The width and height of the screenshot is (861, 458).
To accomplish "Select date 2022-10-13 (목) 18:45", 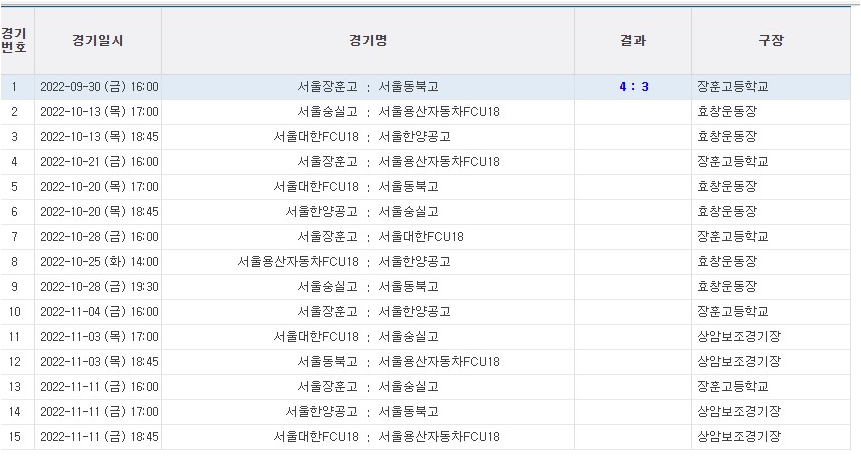I will (99, 137).
